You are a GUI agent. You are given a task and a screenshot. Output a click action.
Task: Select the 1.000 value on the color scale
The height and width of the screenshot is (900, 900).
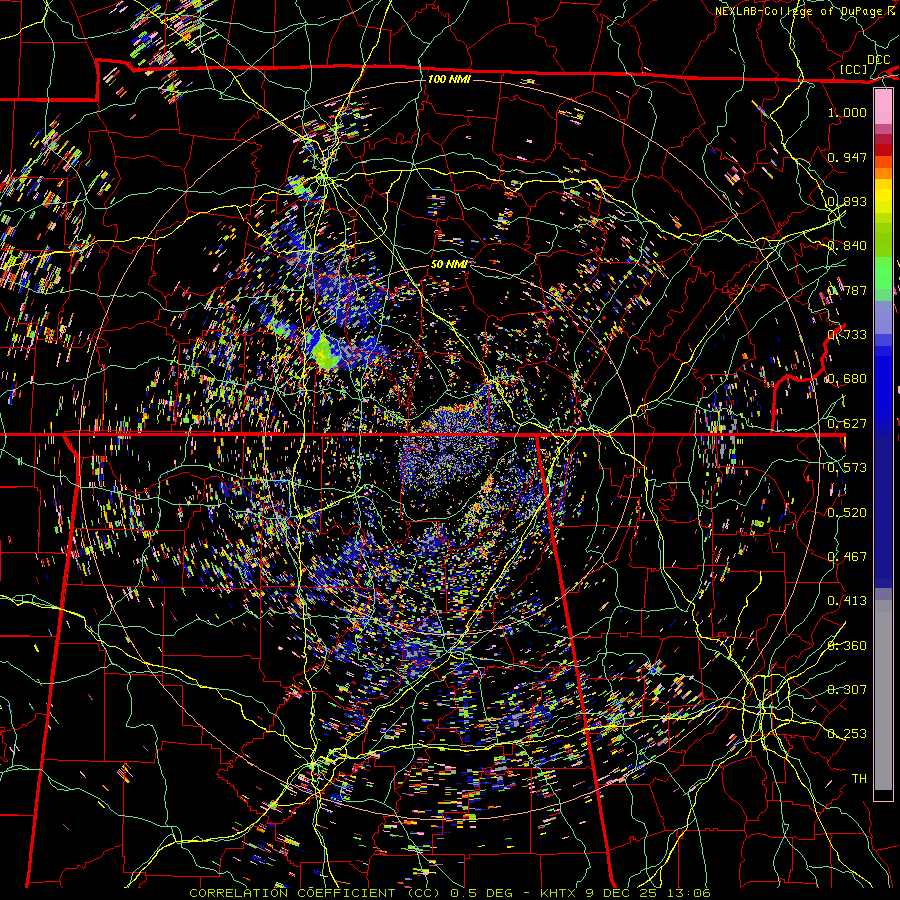(847, 112)
